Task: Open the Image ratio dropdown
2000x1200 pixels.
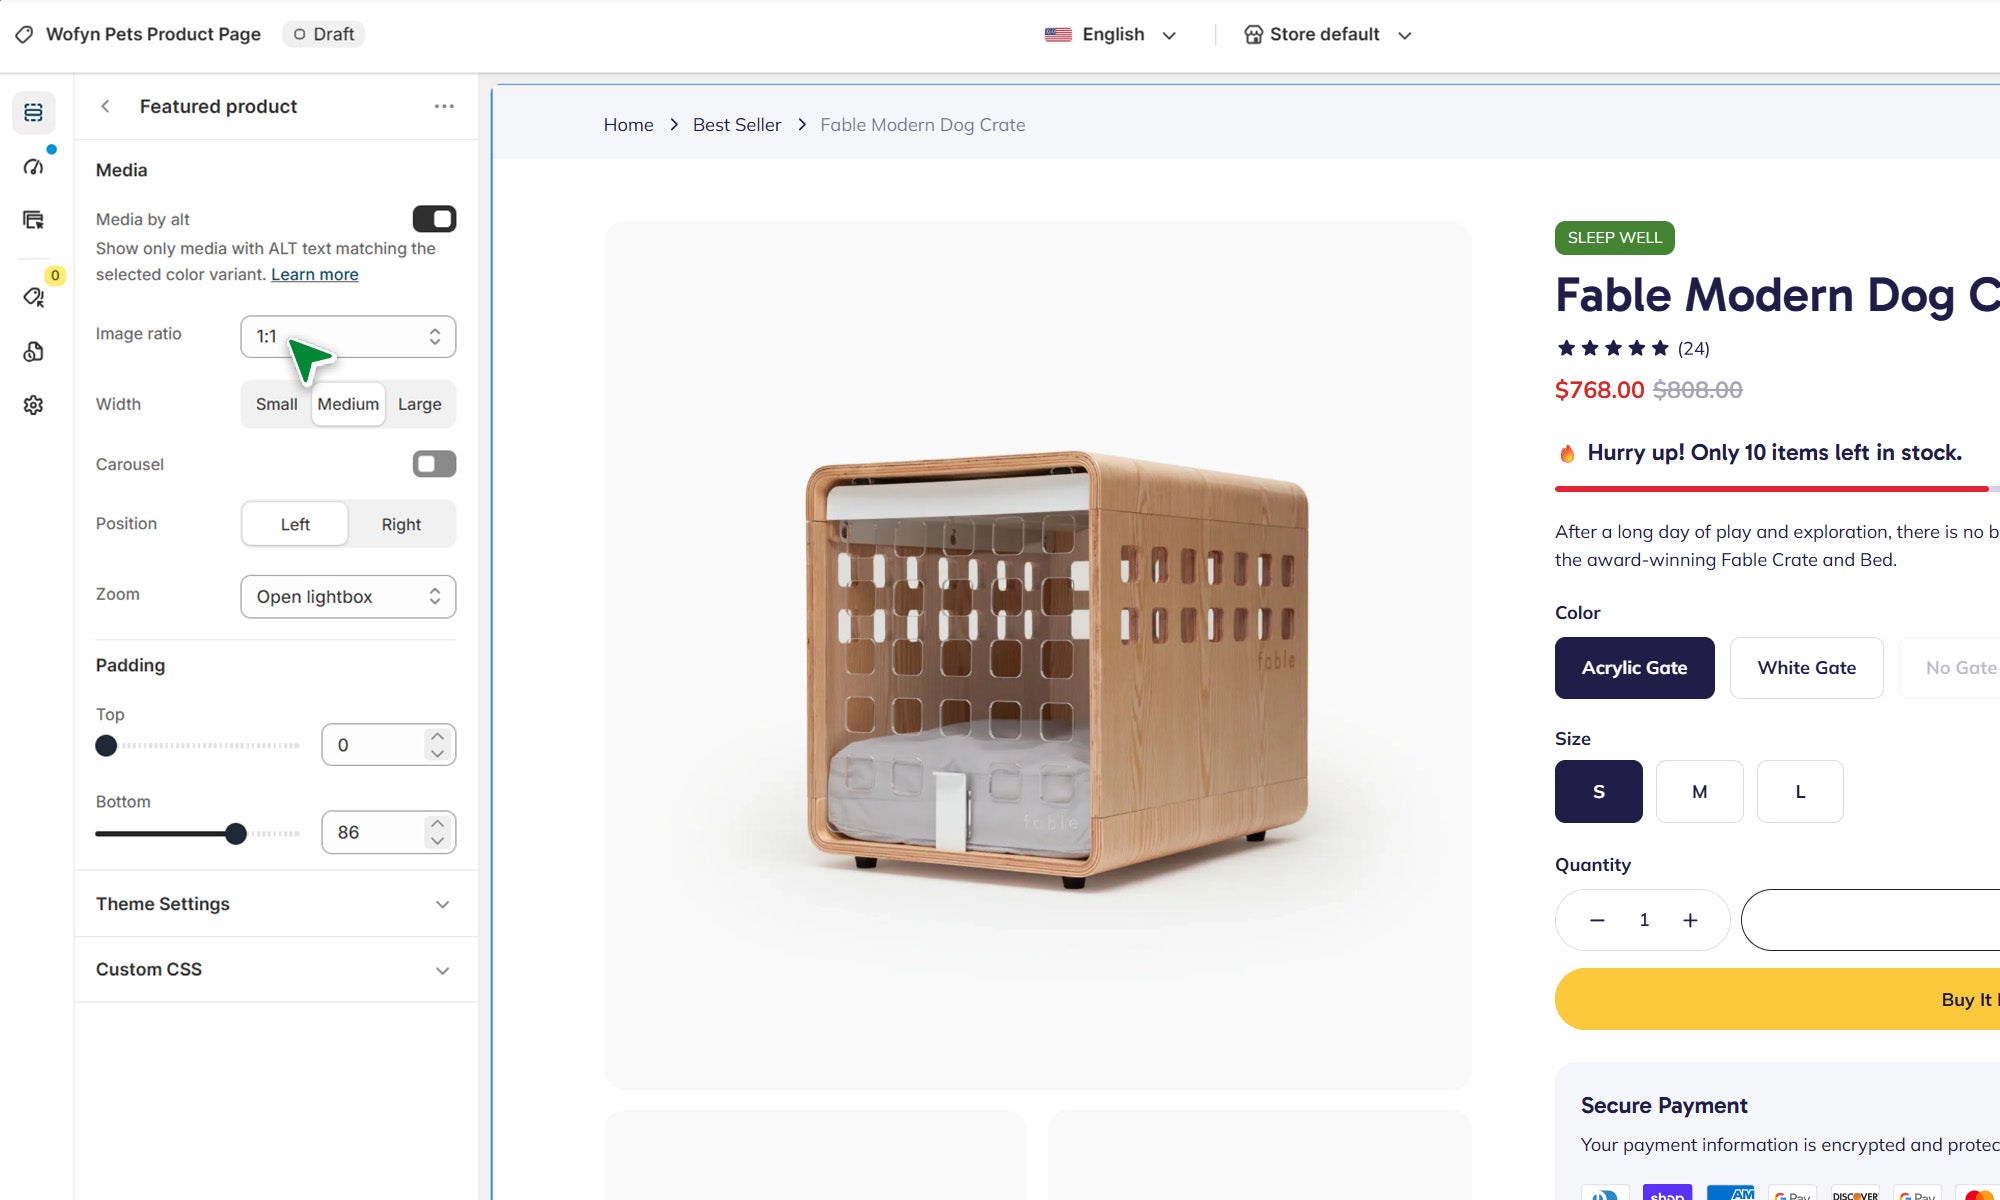Action: pos(348,337)
